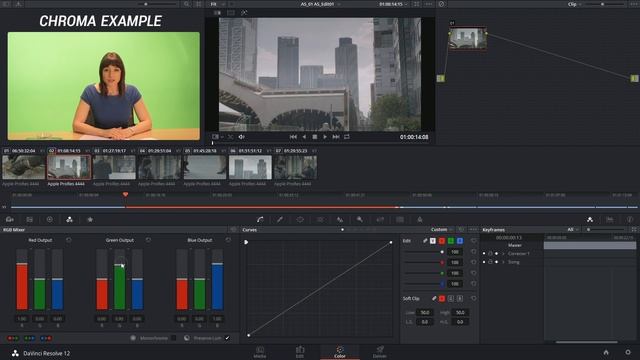640x360 pixels.
Task: Show the Scopes panel icon
Action: 610,220
